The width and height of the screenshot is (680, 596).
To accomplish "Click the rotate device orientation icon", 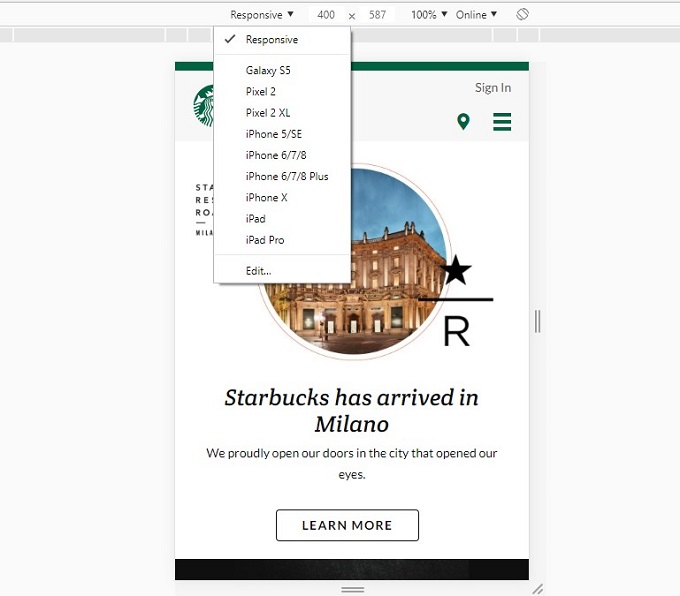I will (522, 14).
